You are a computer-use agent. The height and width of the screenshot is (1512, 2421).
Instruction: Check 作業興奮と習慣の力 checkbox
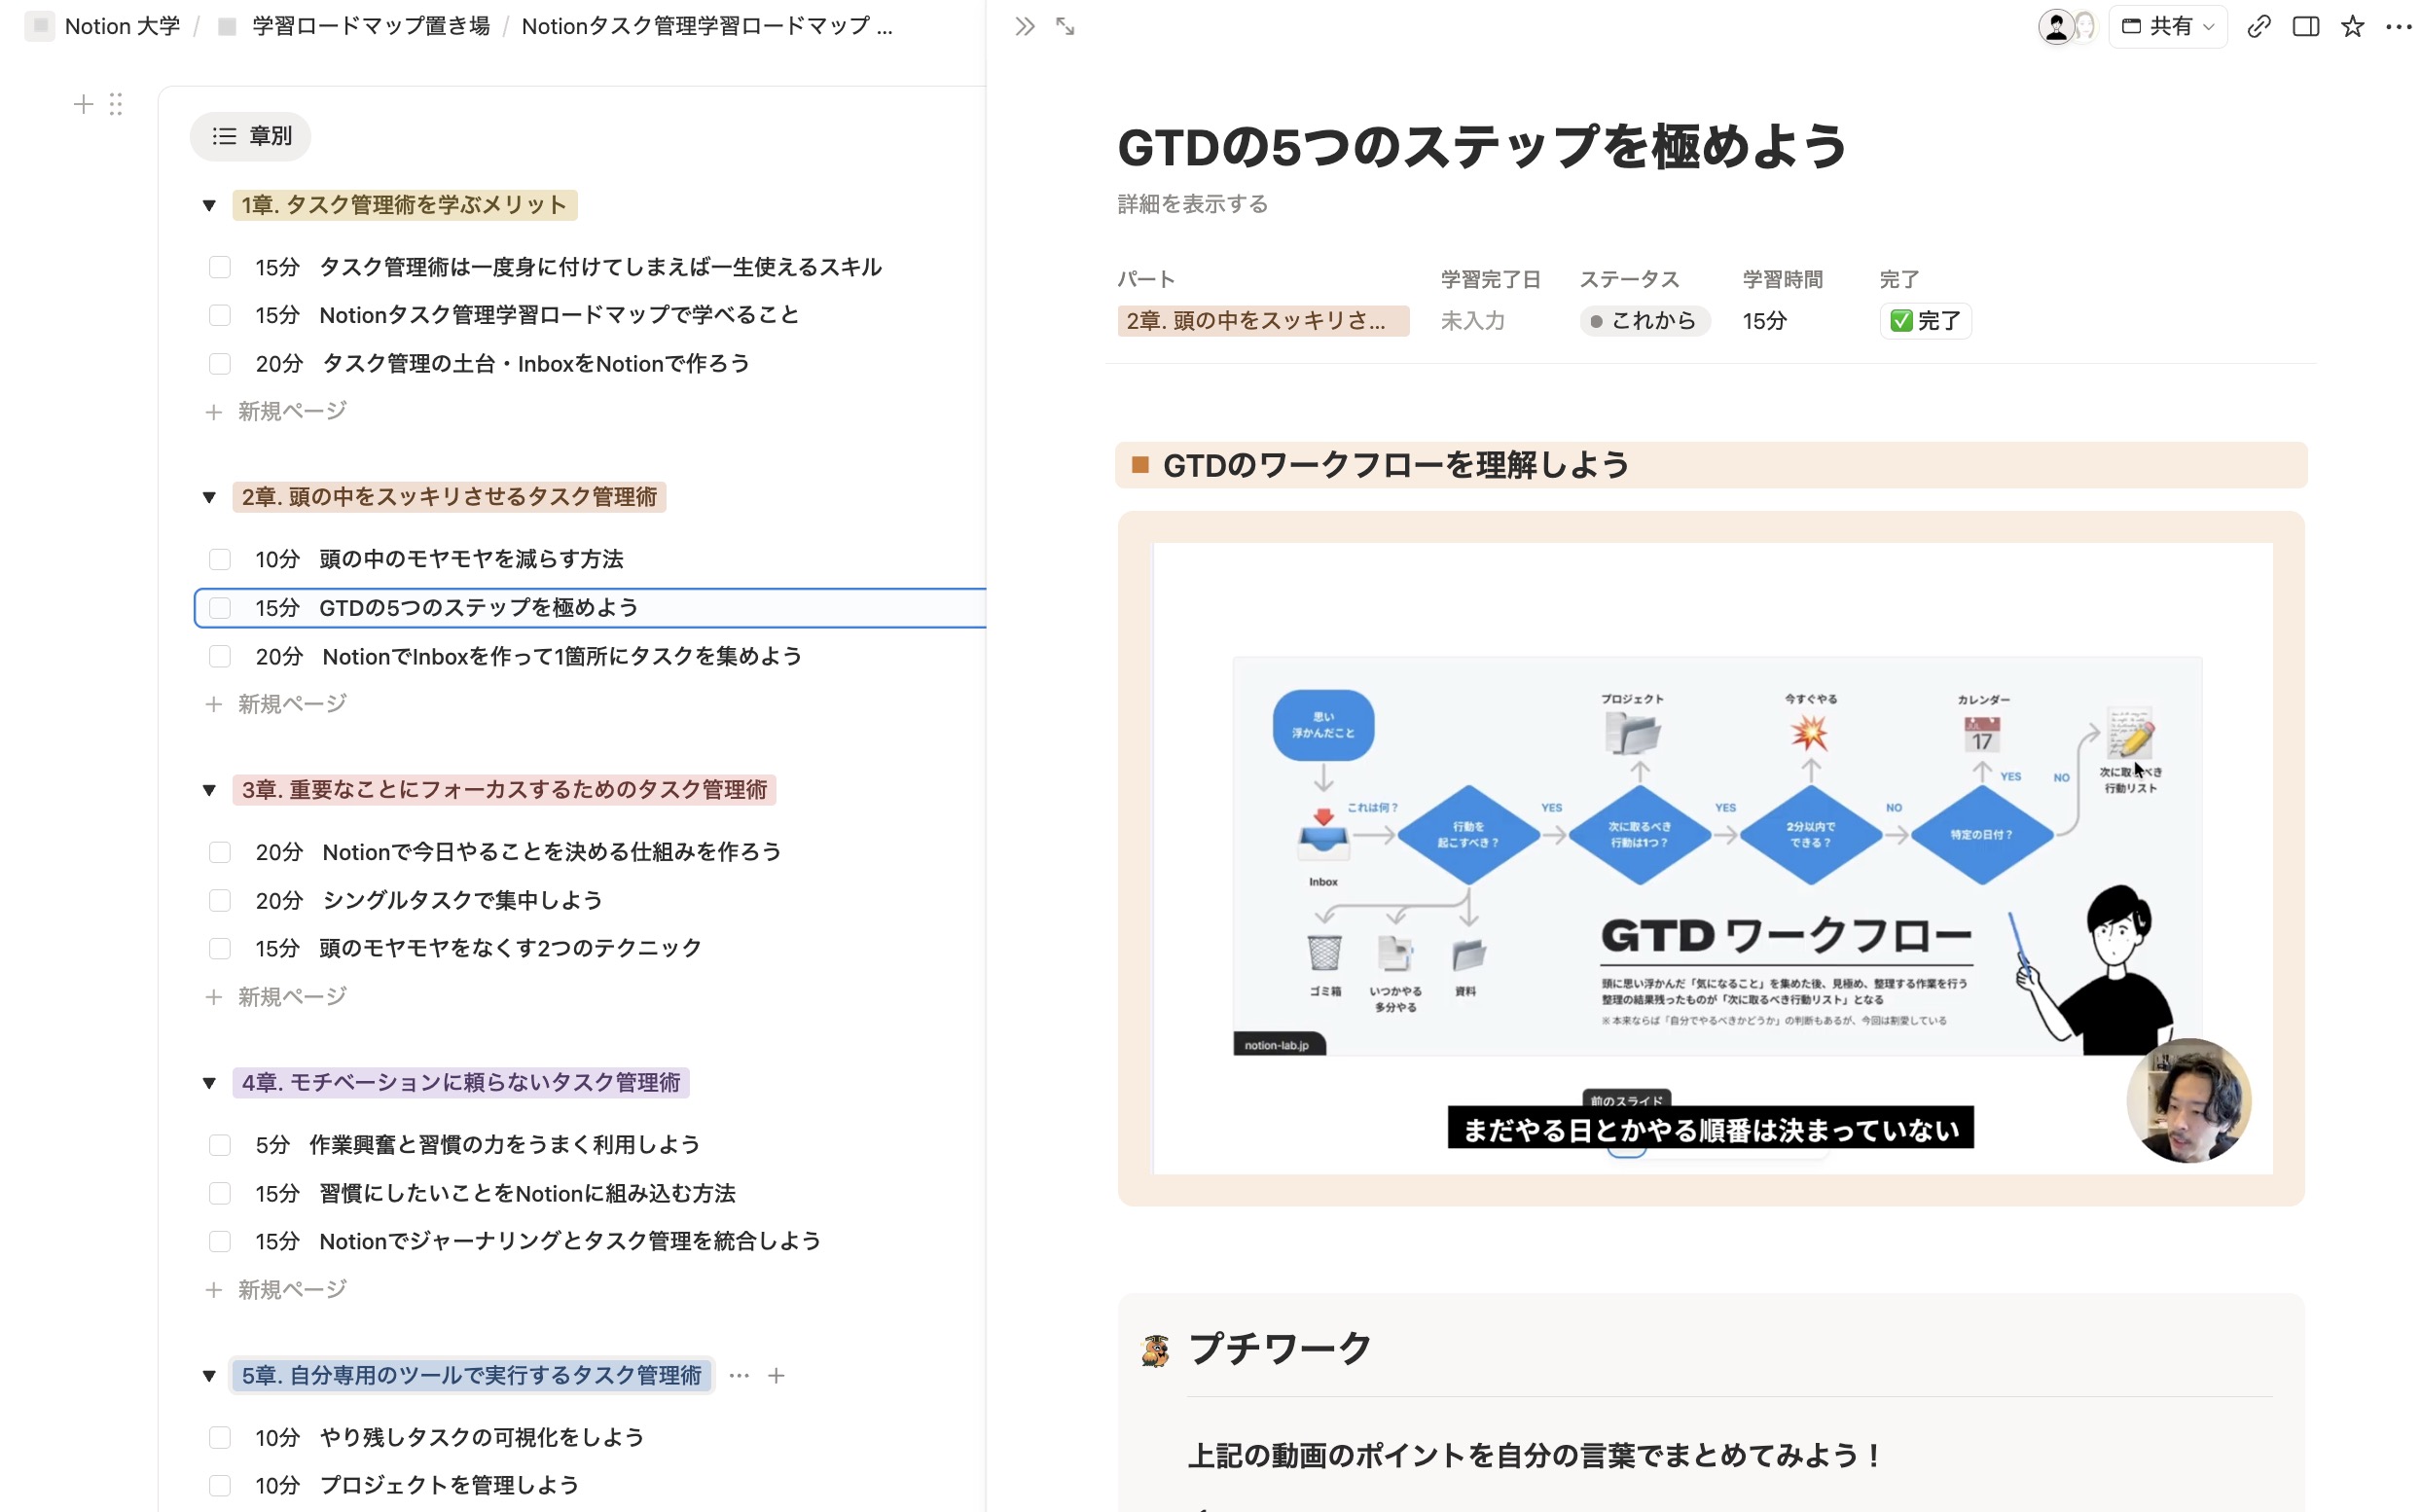[219, 1145]
